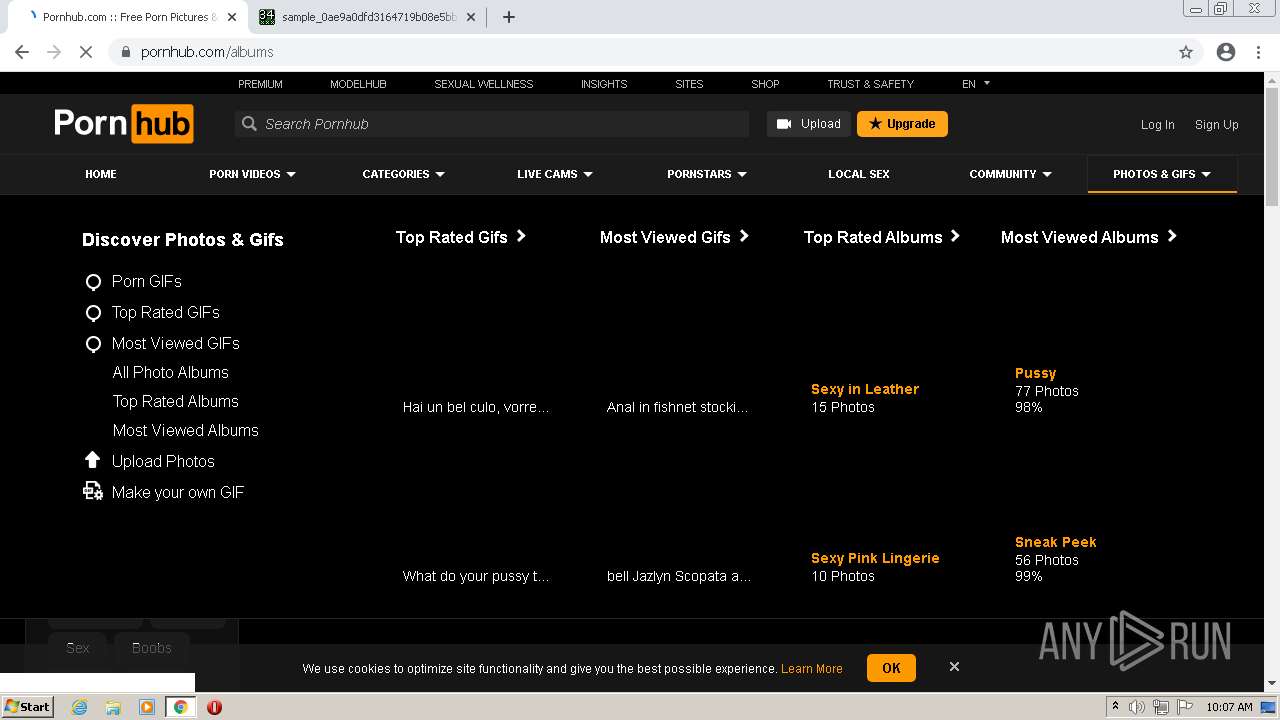Screen dimensions: 1280x720
Task: Click the orange Upgrade button
Action: [x=902, y=124]
